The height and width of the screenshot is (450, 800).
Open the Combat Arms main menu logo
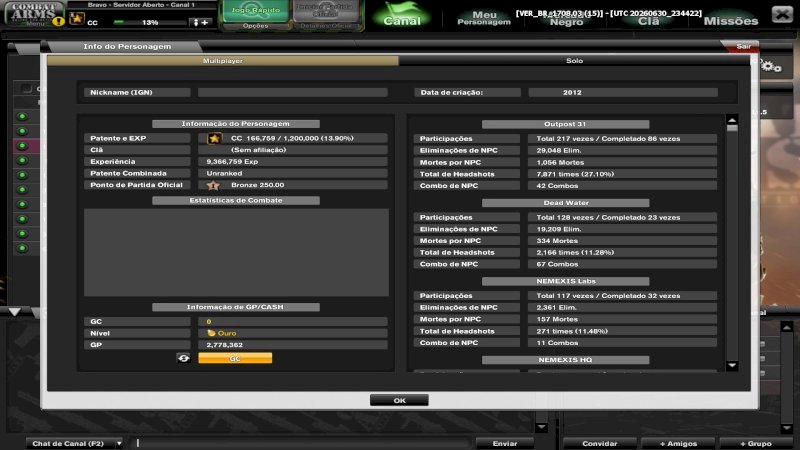pos(33,12)
